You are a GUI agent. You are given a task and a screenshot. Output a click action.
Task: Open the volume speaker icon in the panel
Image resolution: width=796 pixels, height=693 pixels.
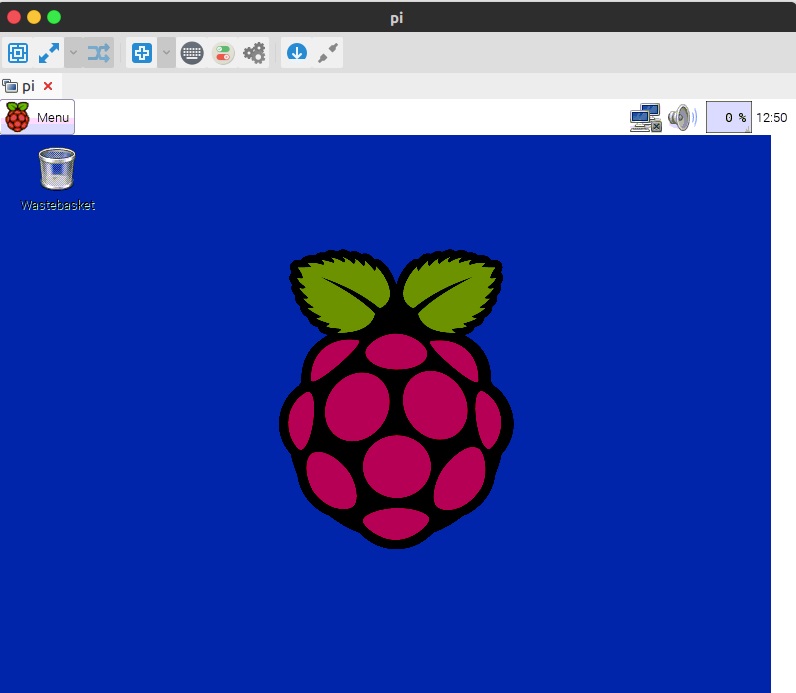[x=682, y=118]
